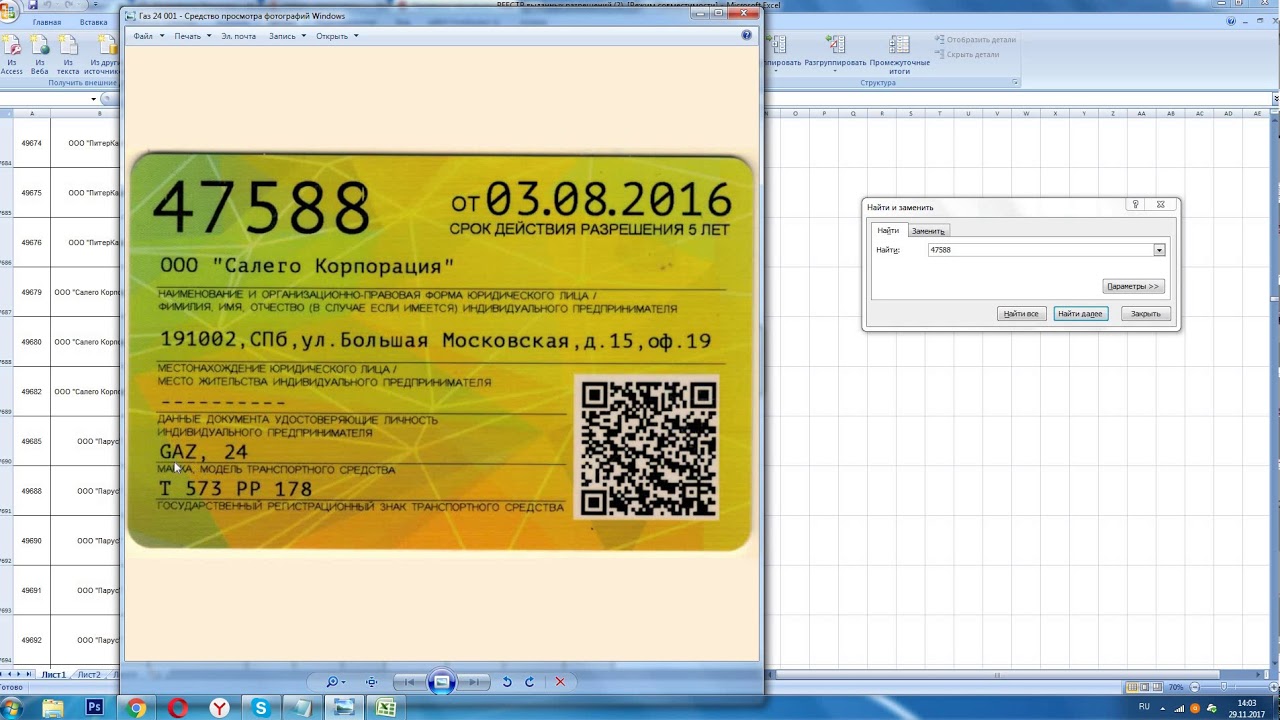Select Excel column header Z
The image size is (1280, 720).
click(1112, 113)
